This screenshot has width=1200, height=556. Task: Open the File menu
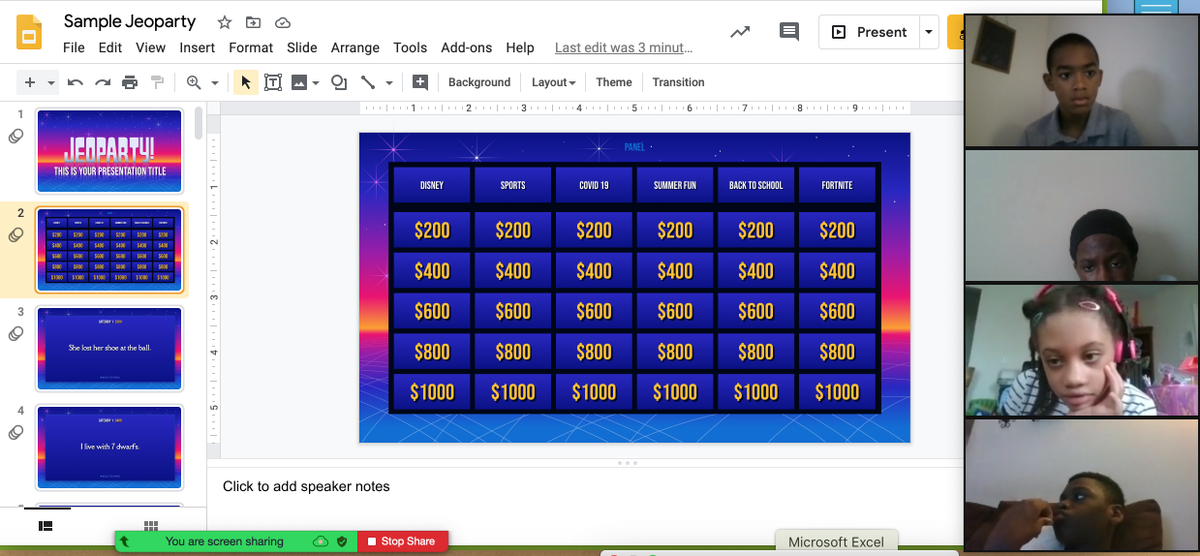(73, 47)
